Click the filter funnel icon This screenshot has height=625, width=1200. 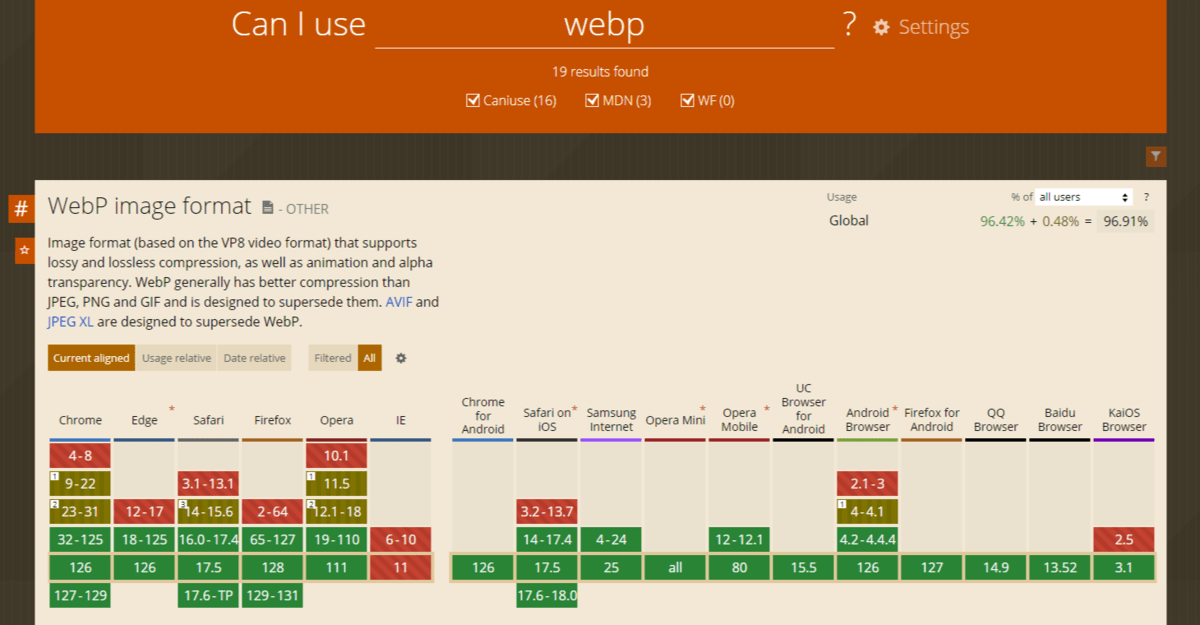1156,156
